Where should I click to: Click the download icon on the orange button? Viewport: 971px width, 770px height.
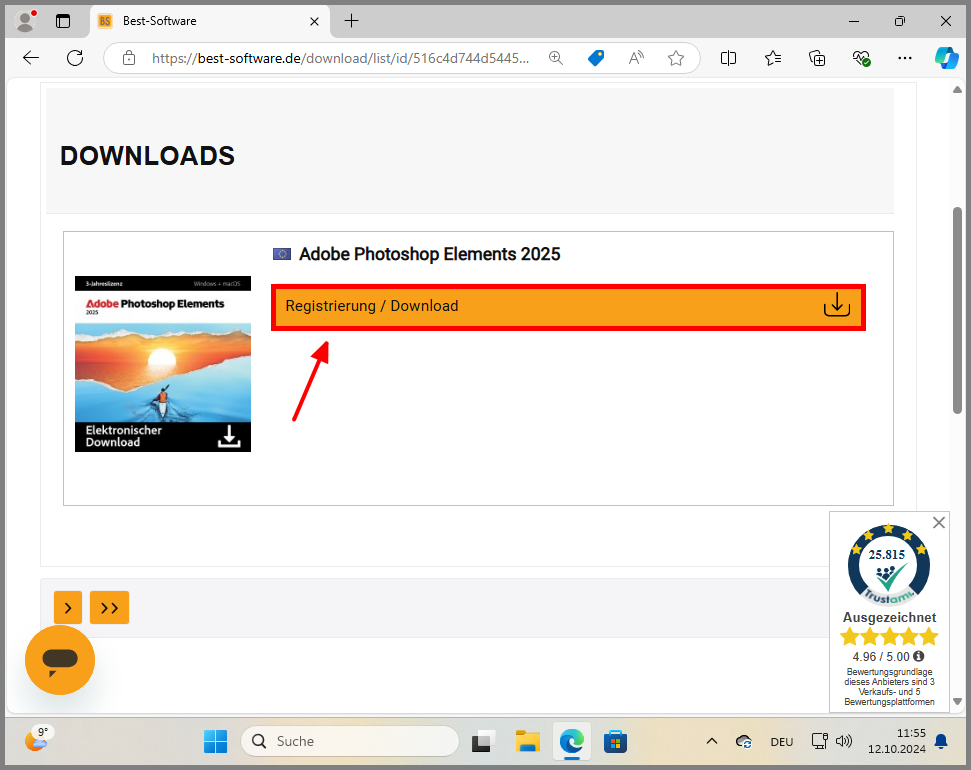coord(836,305)
